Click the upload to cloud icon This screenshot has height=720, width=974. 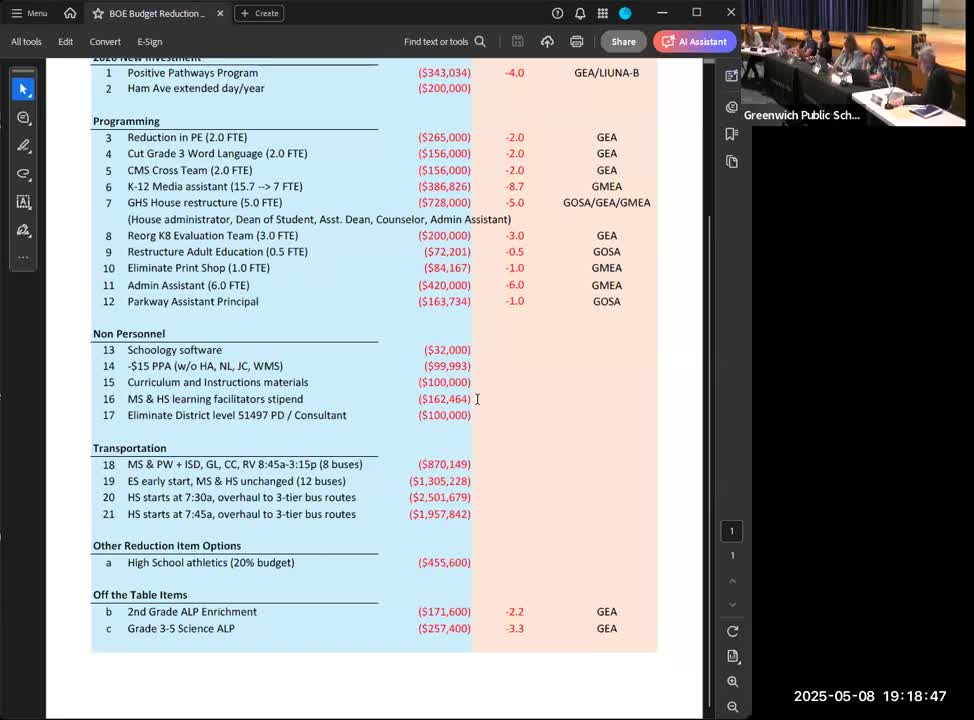(x=547, y=42)
